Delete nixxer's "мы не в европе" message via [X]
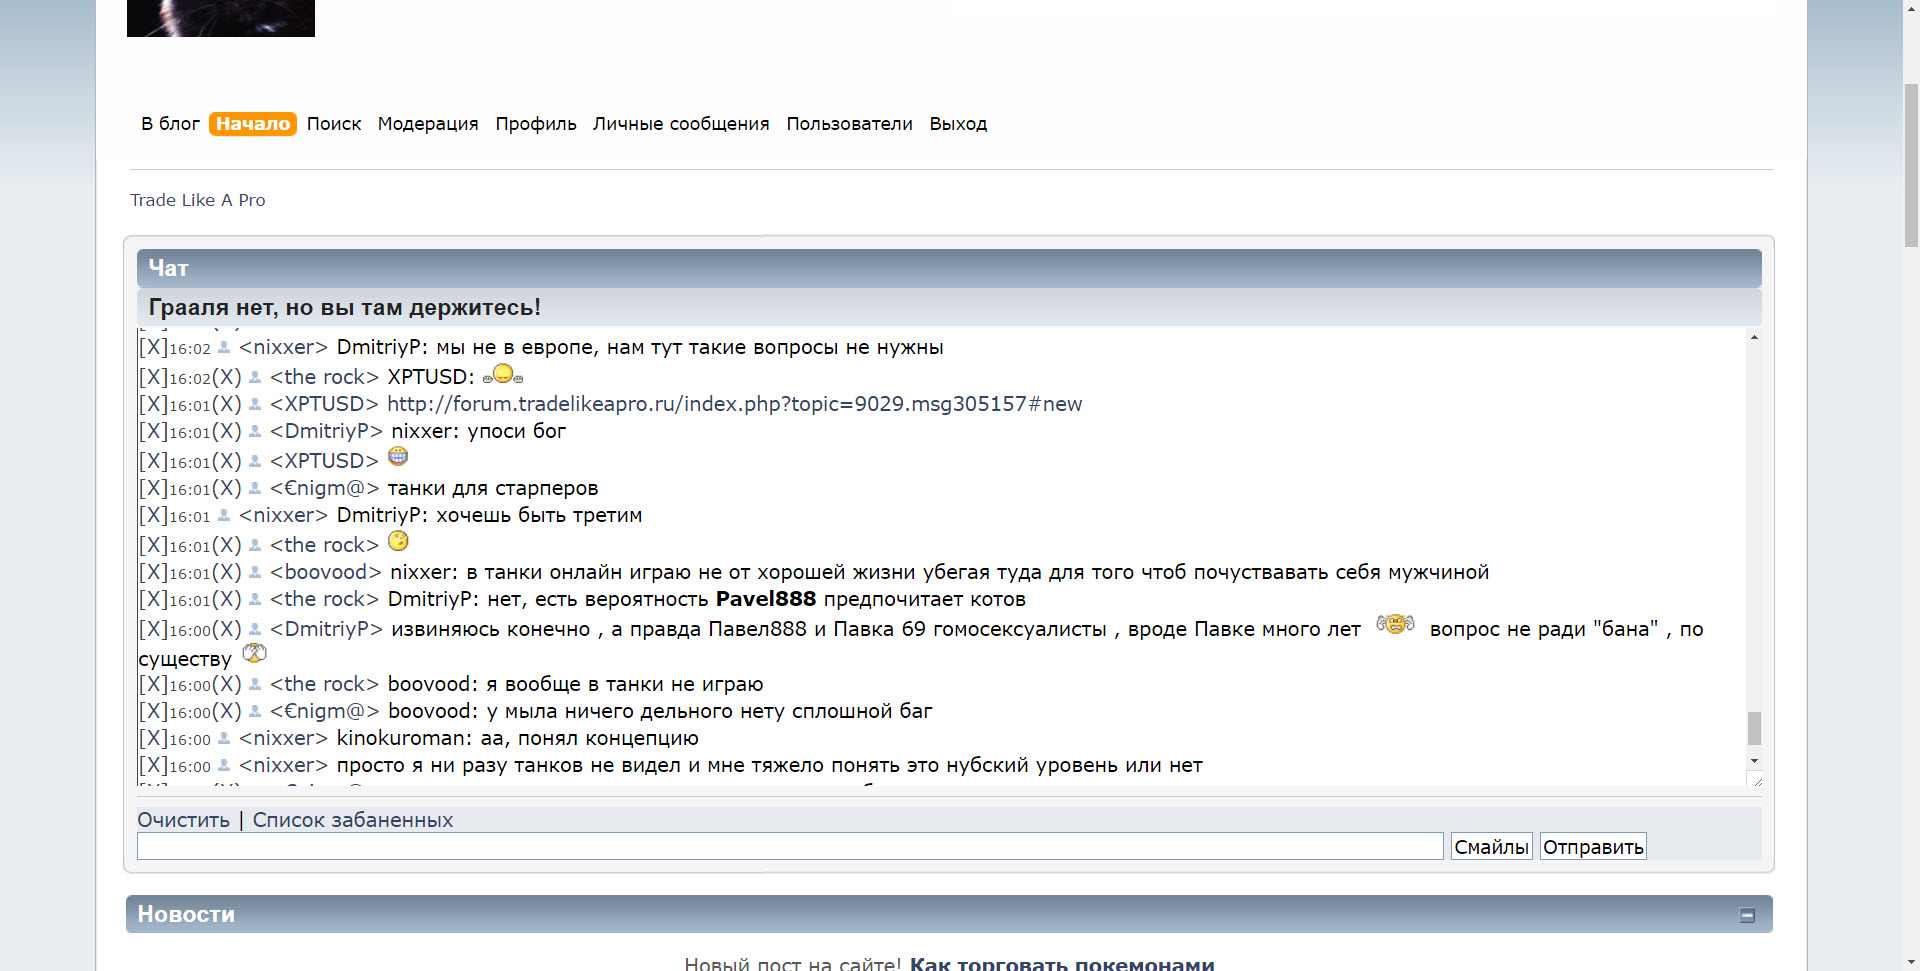The width and height of the screenshot is (1920, 971). click(153, 347)
